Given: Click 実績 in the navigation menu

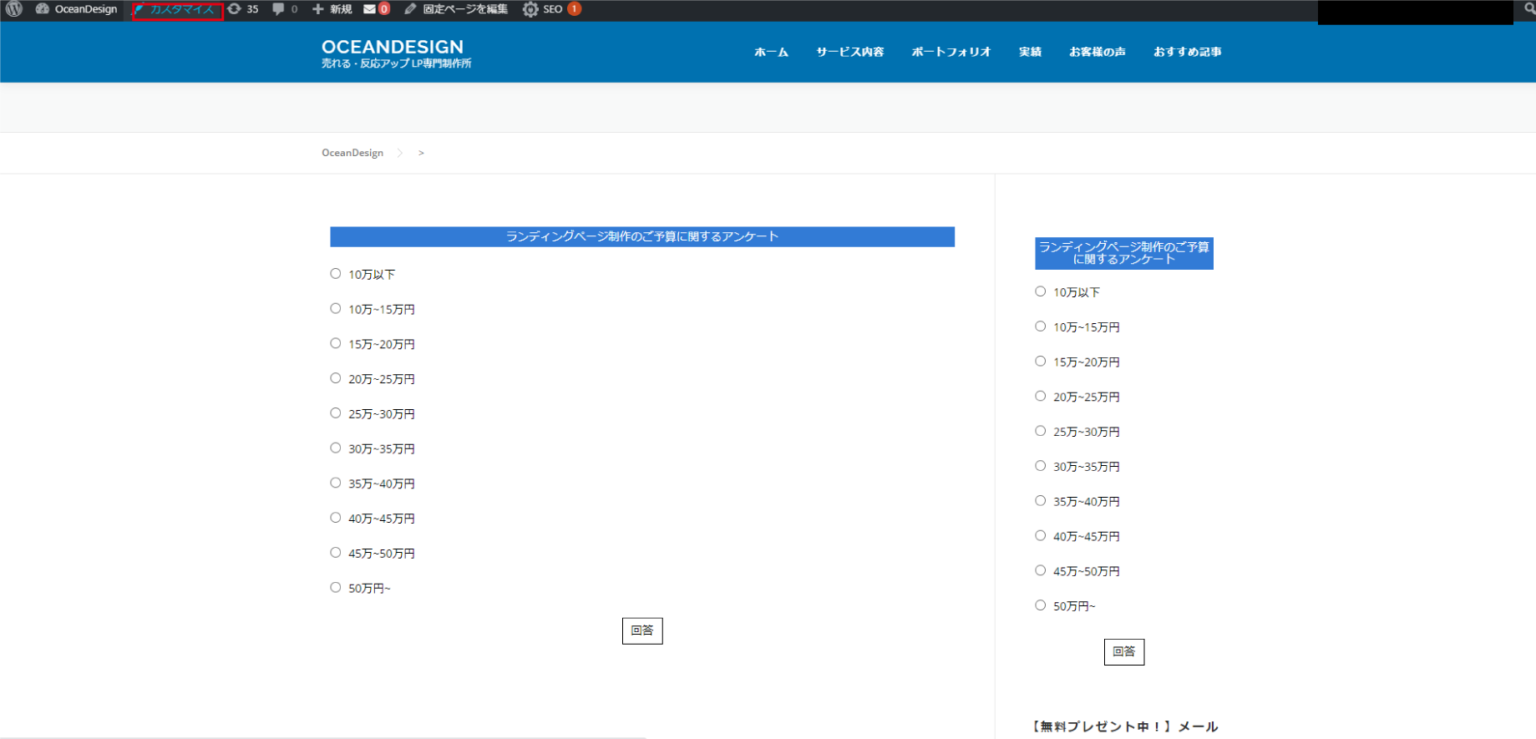Looking at the screenshot, I should [x=1030, y=51].
